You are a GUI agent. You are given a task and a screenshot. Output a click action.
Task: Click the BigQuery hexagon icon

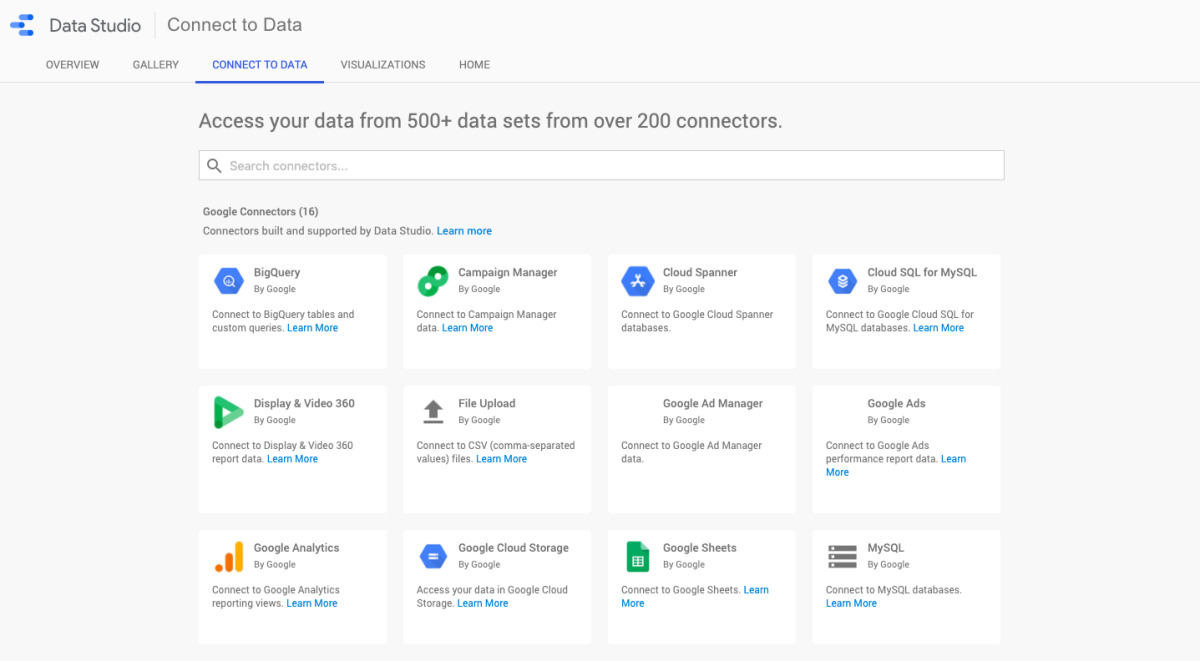[x=229, y=281]
